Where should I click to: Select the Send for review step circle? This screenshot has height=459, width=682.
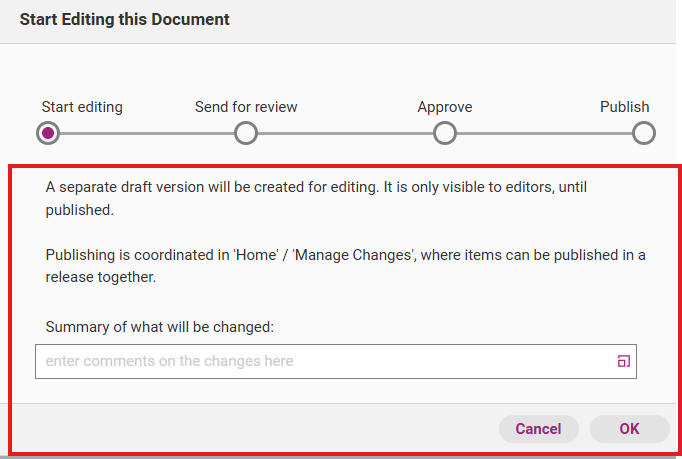coord(245,133)
